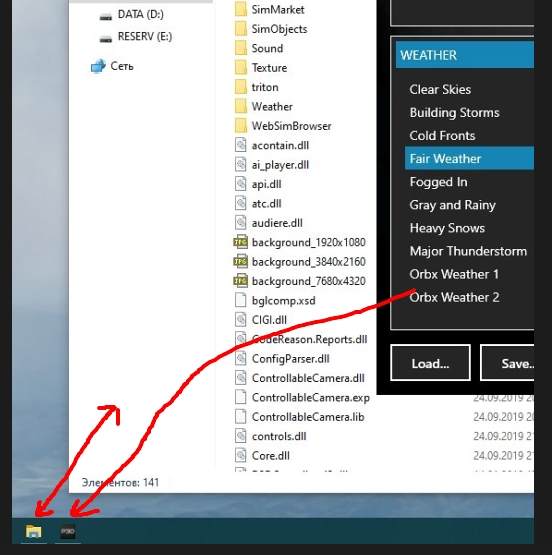This screenshot has width=552, height=555.
Task: Select the background_1920x1080 image file
Action: pyautogui.click(x=309, y=242)
